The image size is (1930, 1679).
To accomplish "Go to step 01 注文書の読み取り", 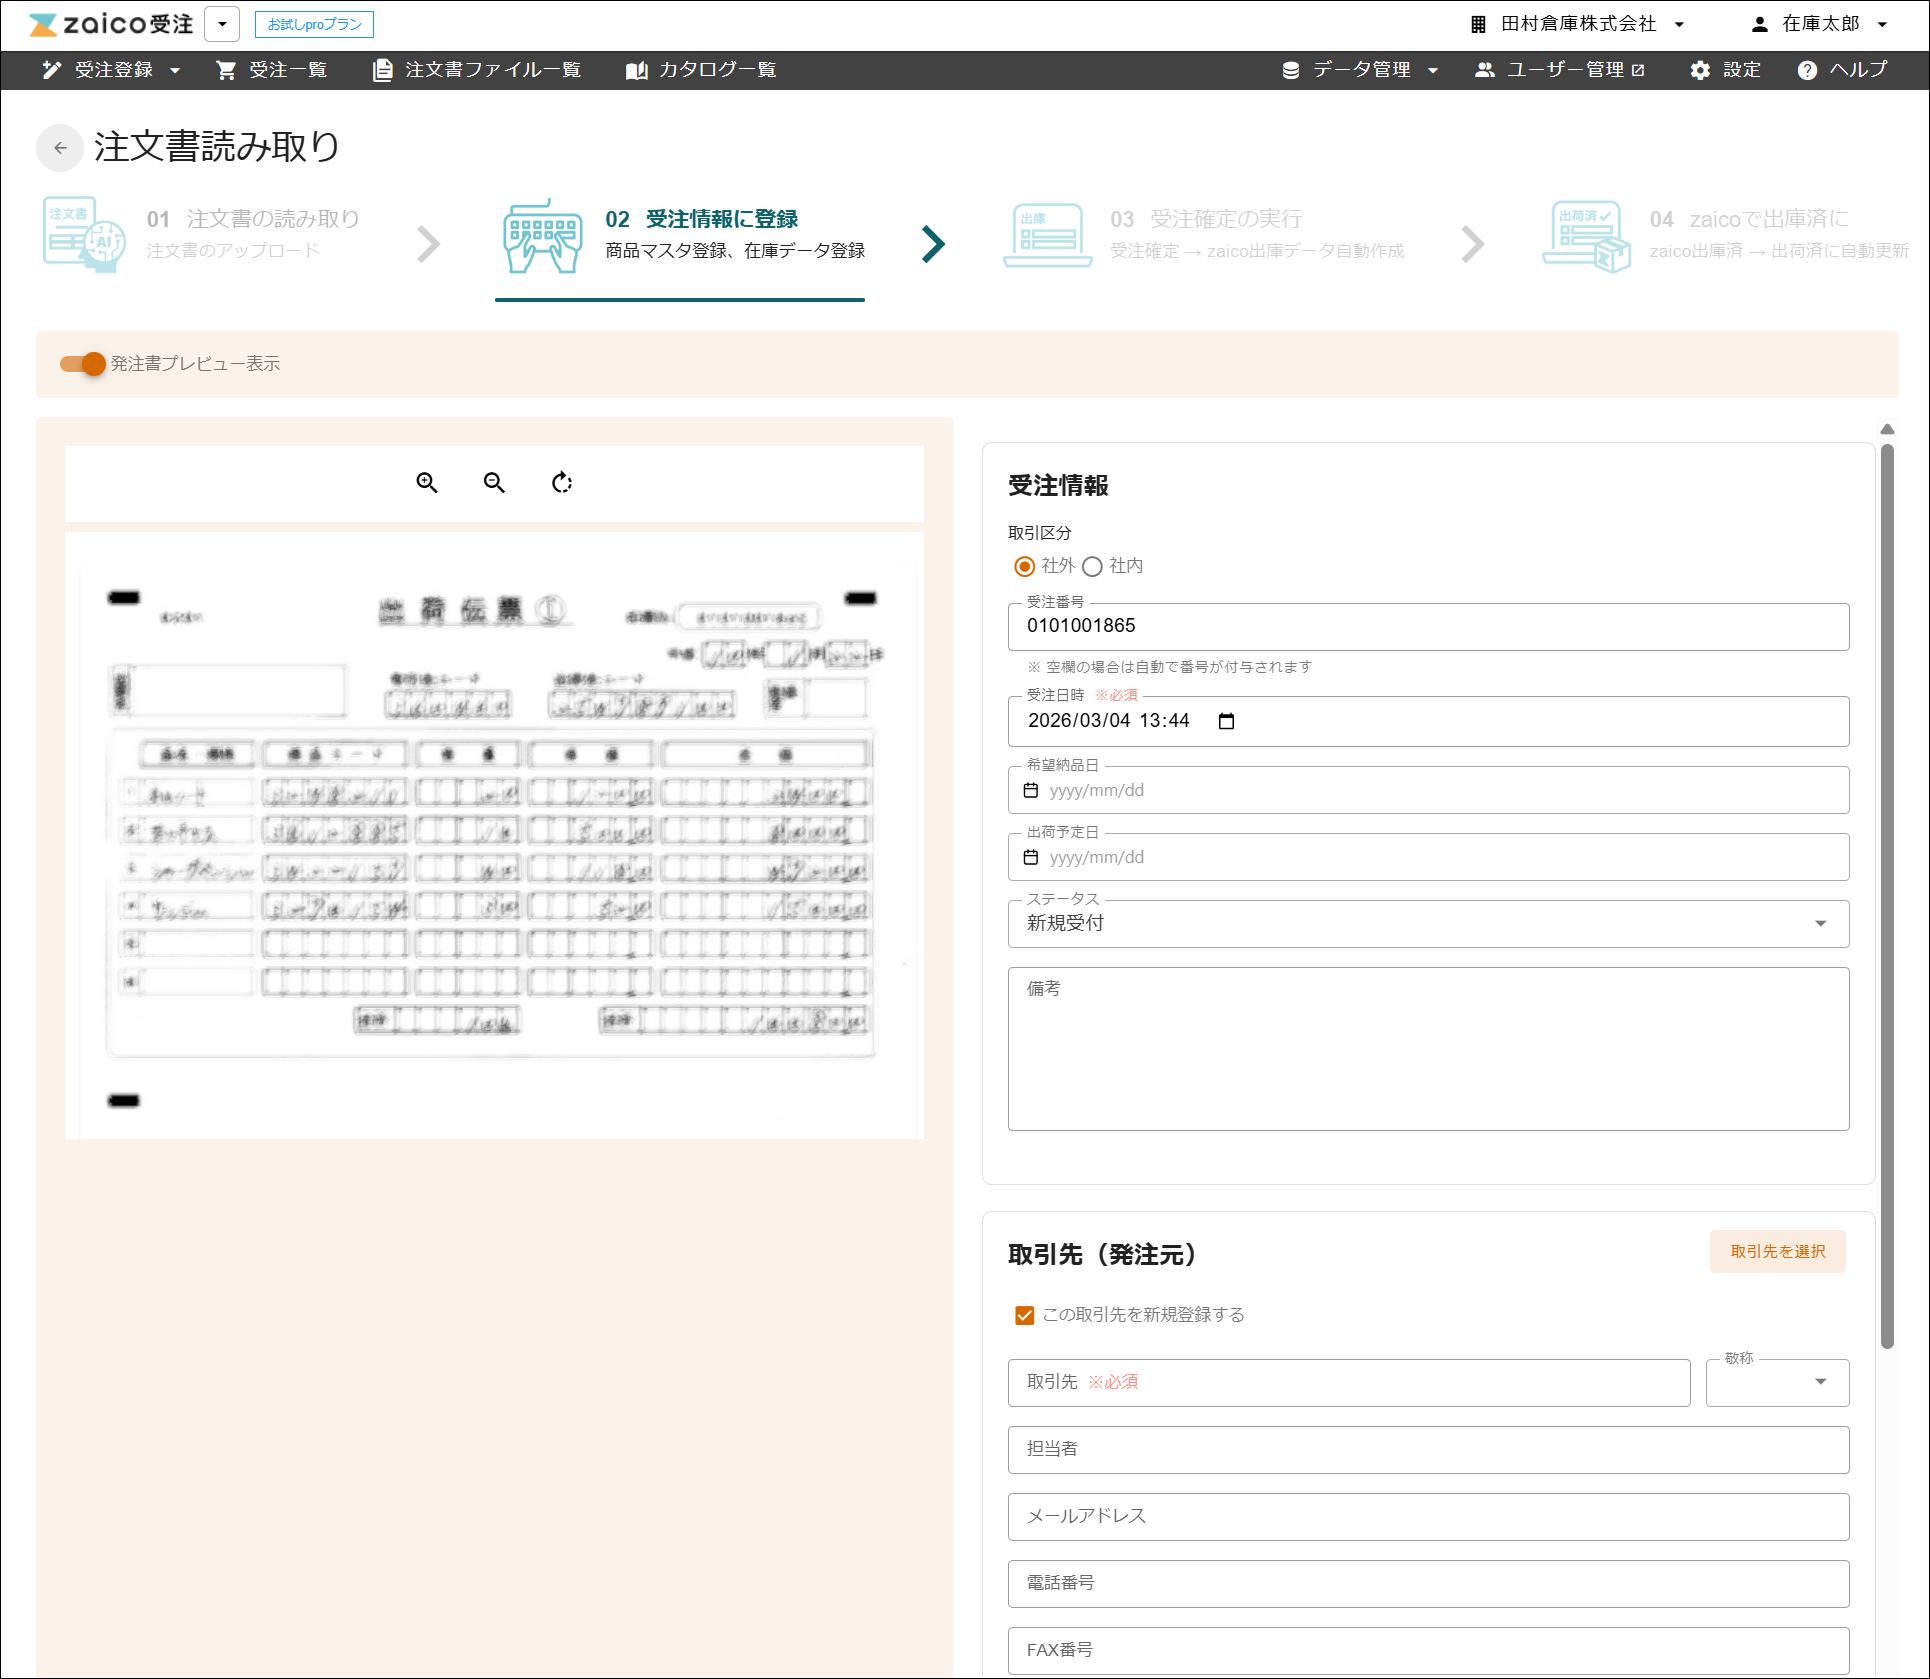I will [x=253, y=219].
